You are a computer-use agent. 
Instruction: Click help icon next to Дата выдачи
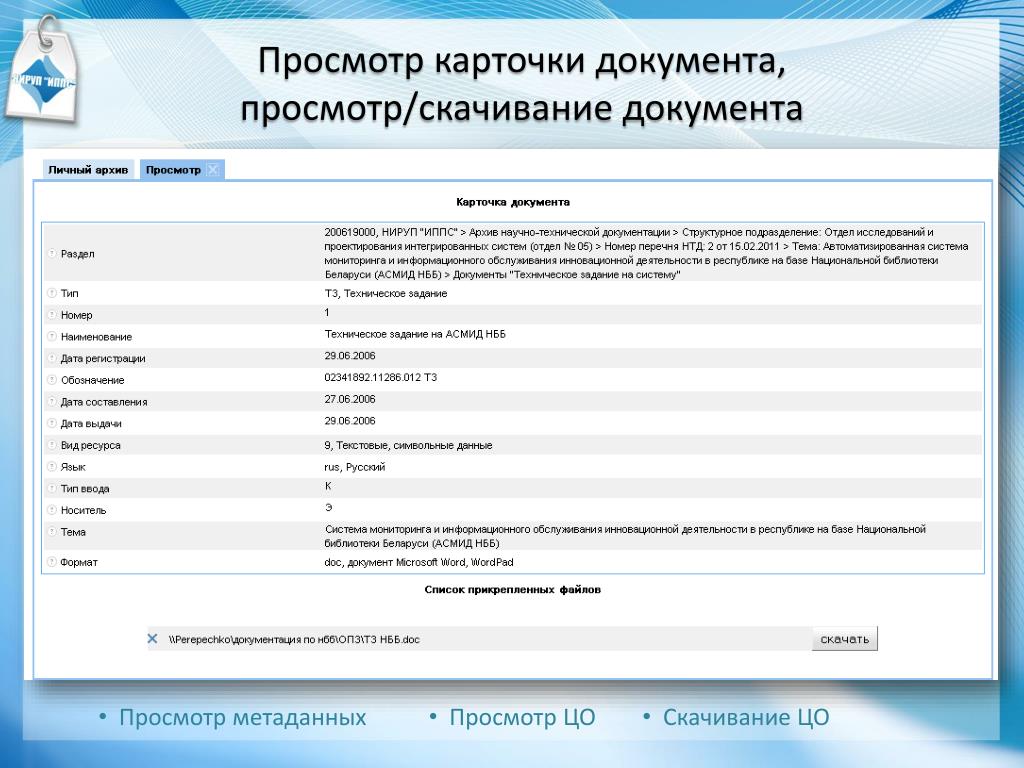[52, 423]
